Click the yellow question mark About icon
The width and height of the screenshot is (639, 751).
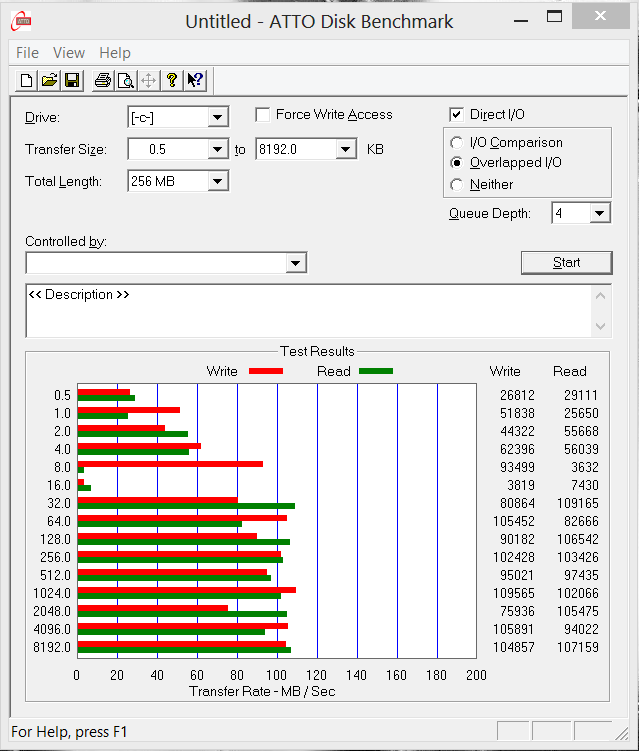(x=172, y=81)
